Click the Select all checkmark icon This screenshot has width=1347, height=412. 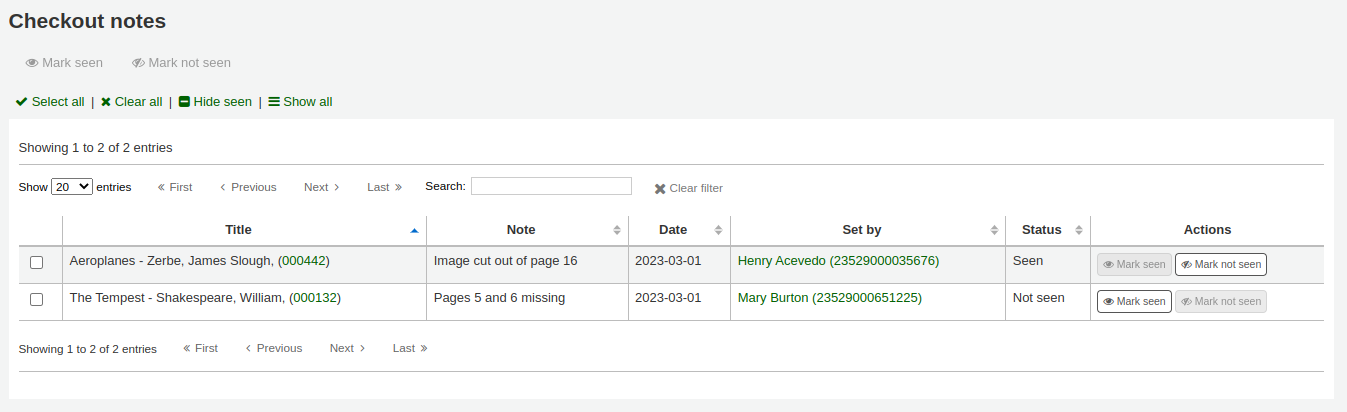point(22,102)
